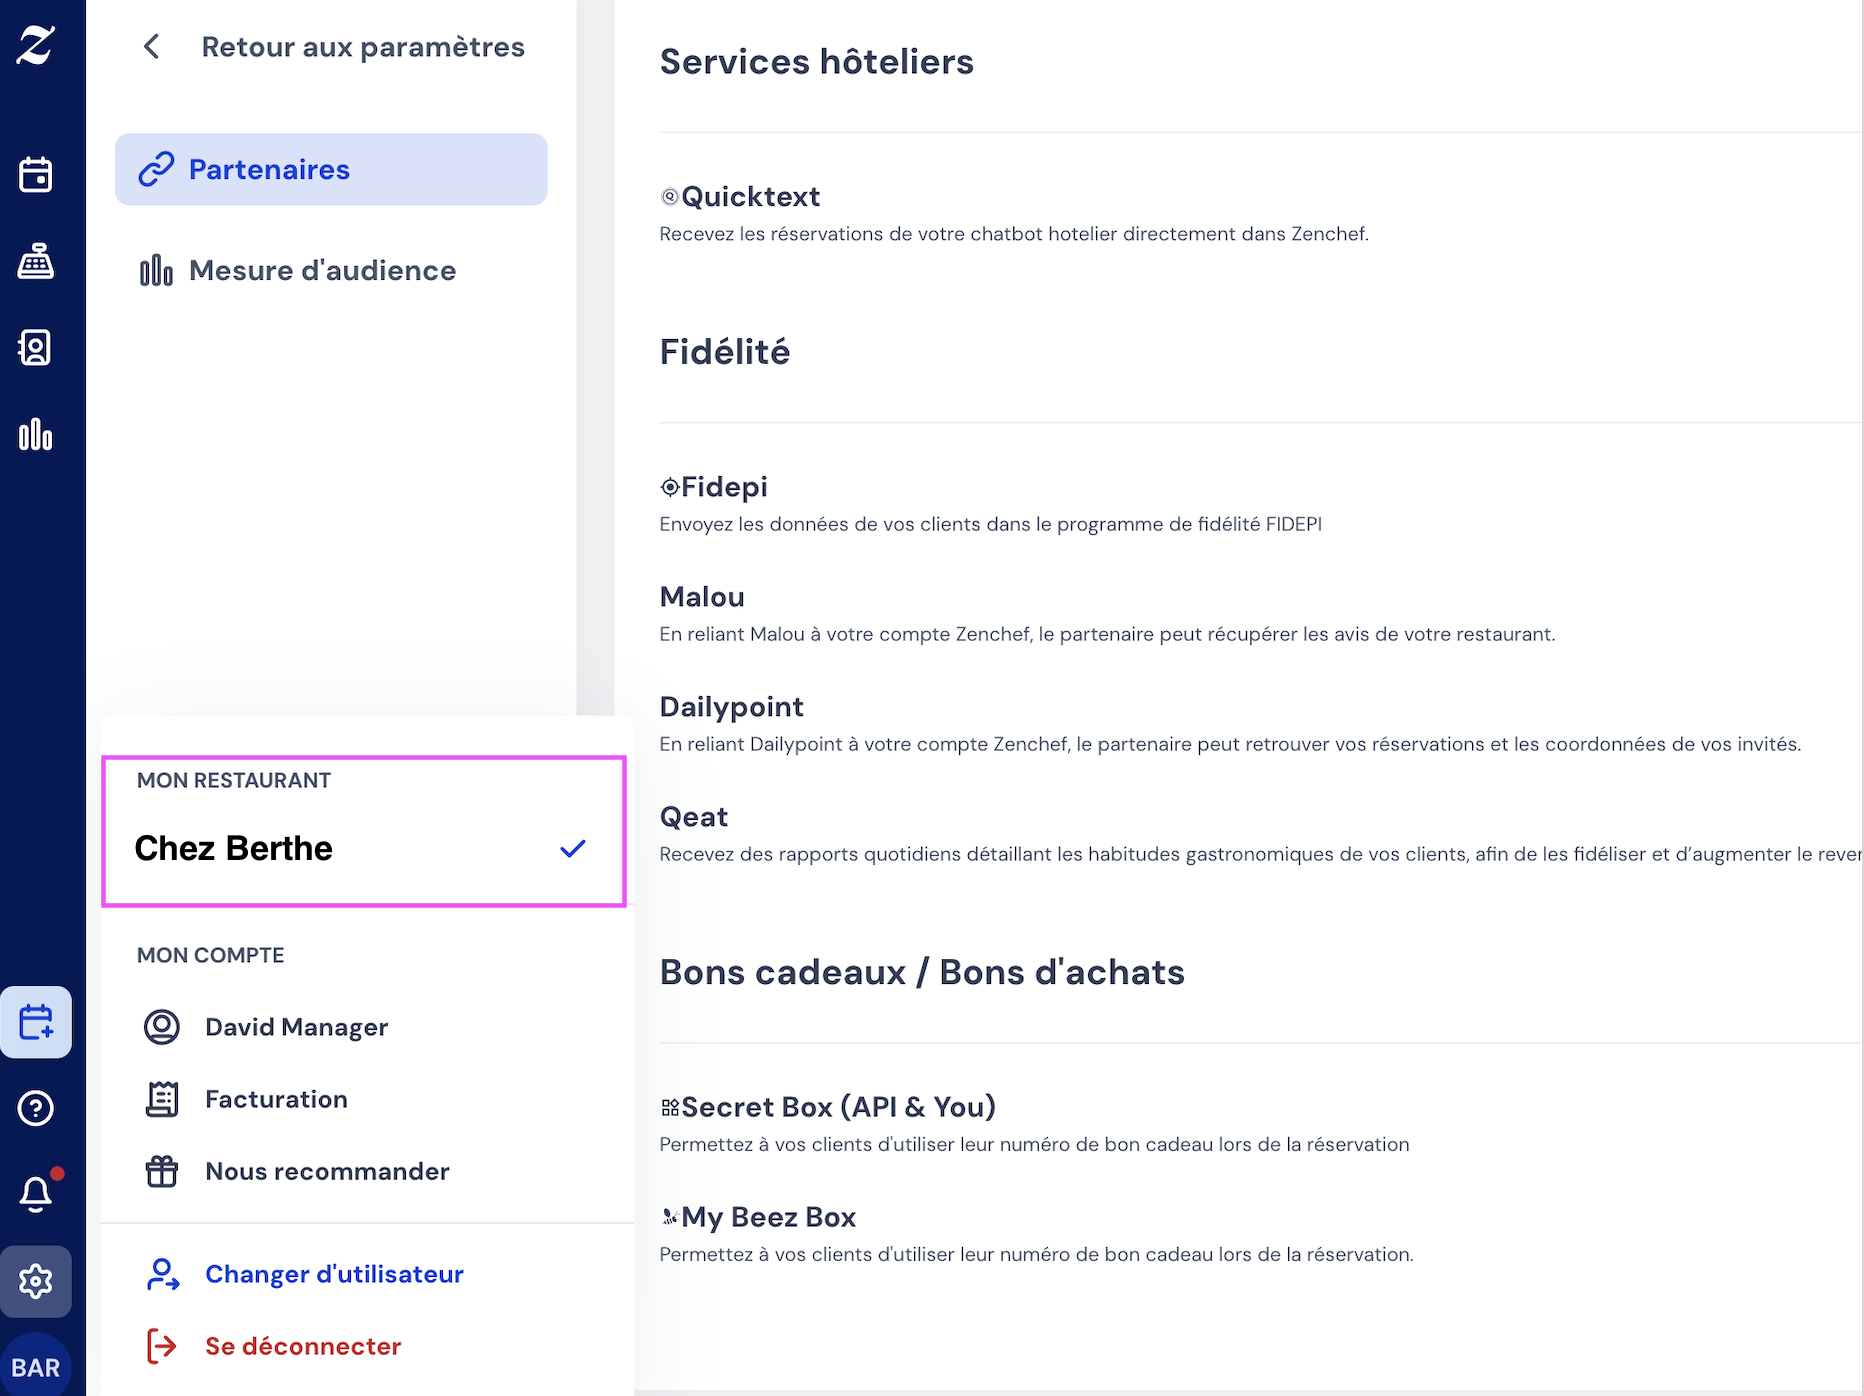Screen dimensions: 1864x1396
Task: Open the David Manager account
Action: coord(296,1027)
